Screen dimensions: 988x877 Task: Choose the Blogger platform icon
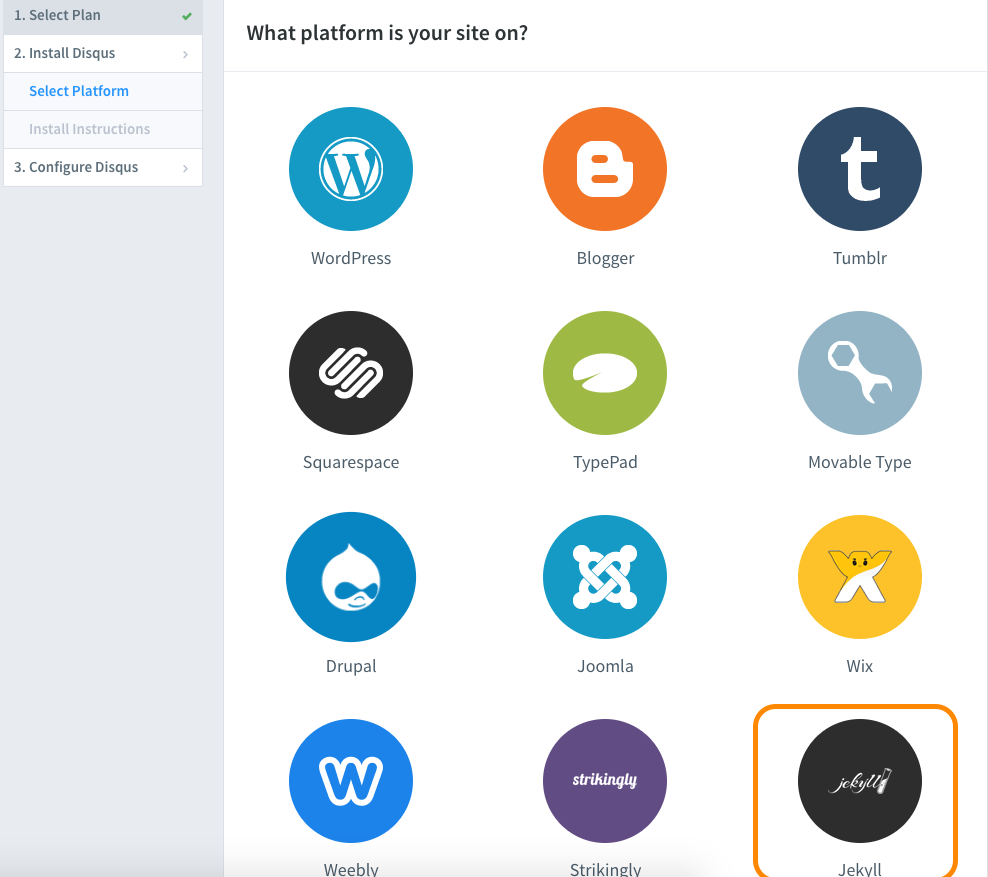click(605, 169)
